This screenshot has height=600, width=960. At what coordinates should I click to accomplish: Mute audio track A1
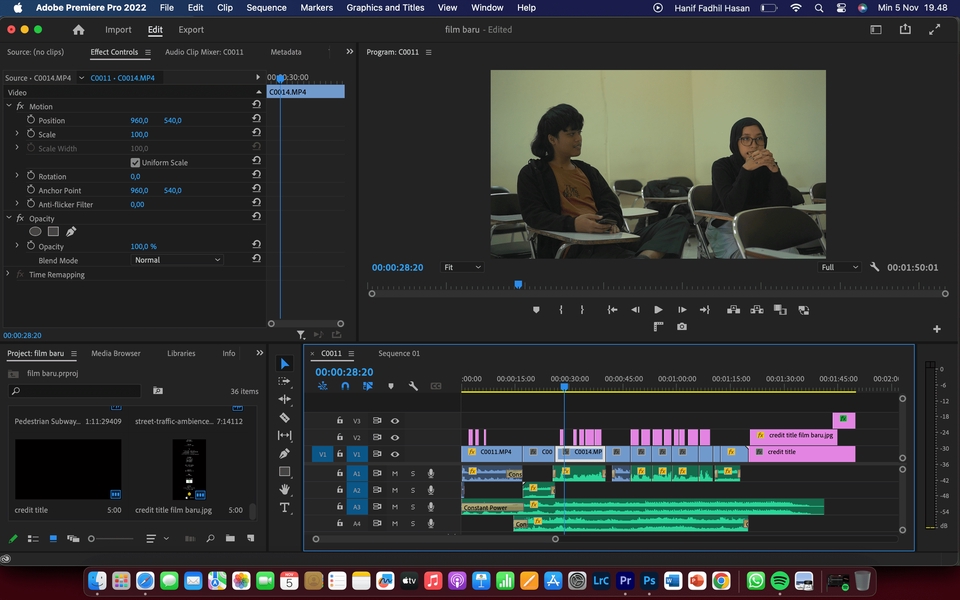tap(395, 474)
